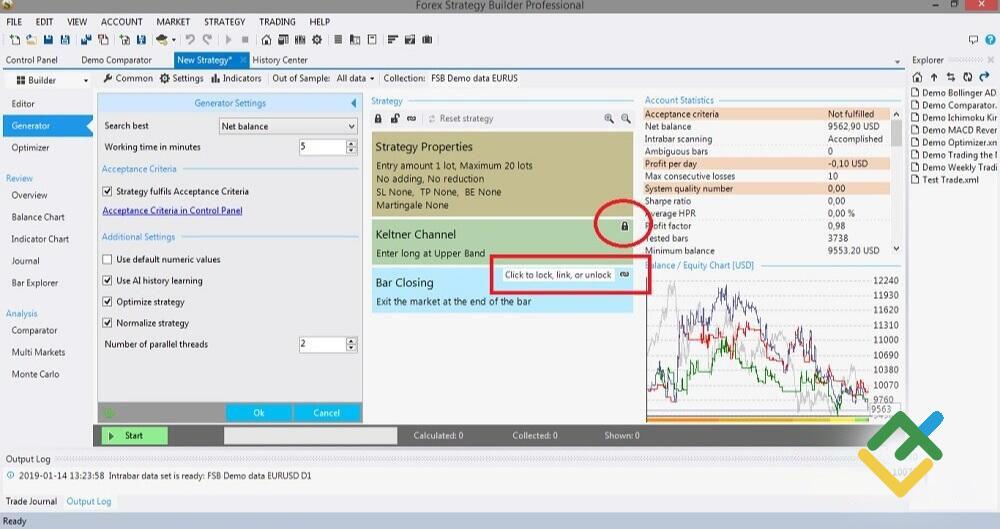Click the link icon on Bar Closing slot

[625, 274]
